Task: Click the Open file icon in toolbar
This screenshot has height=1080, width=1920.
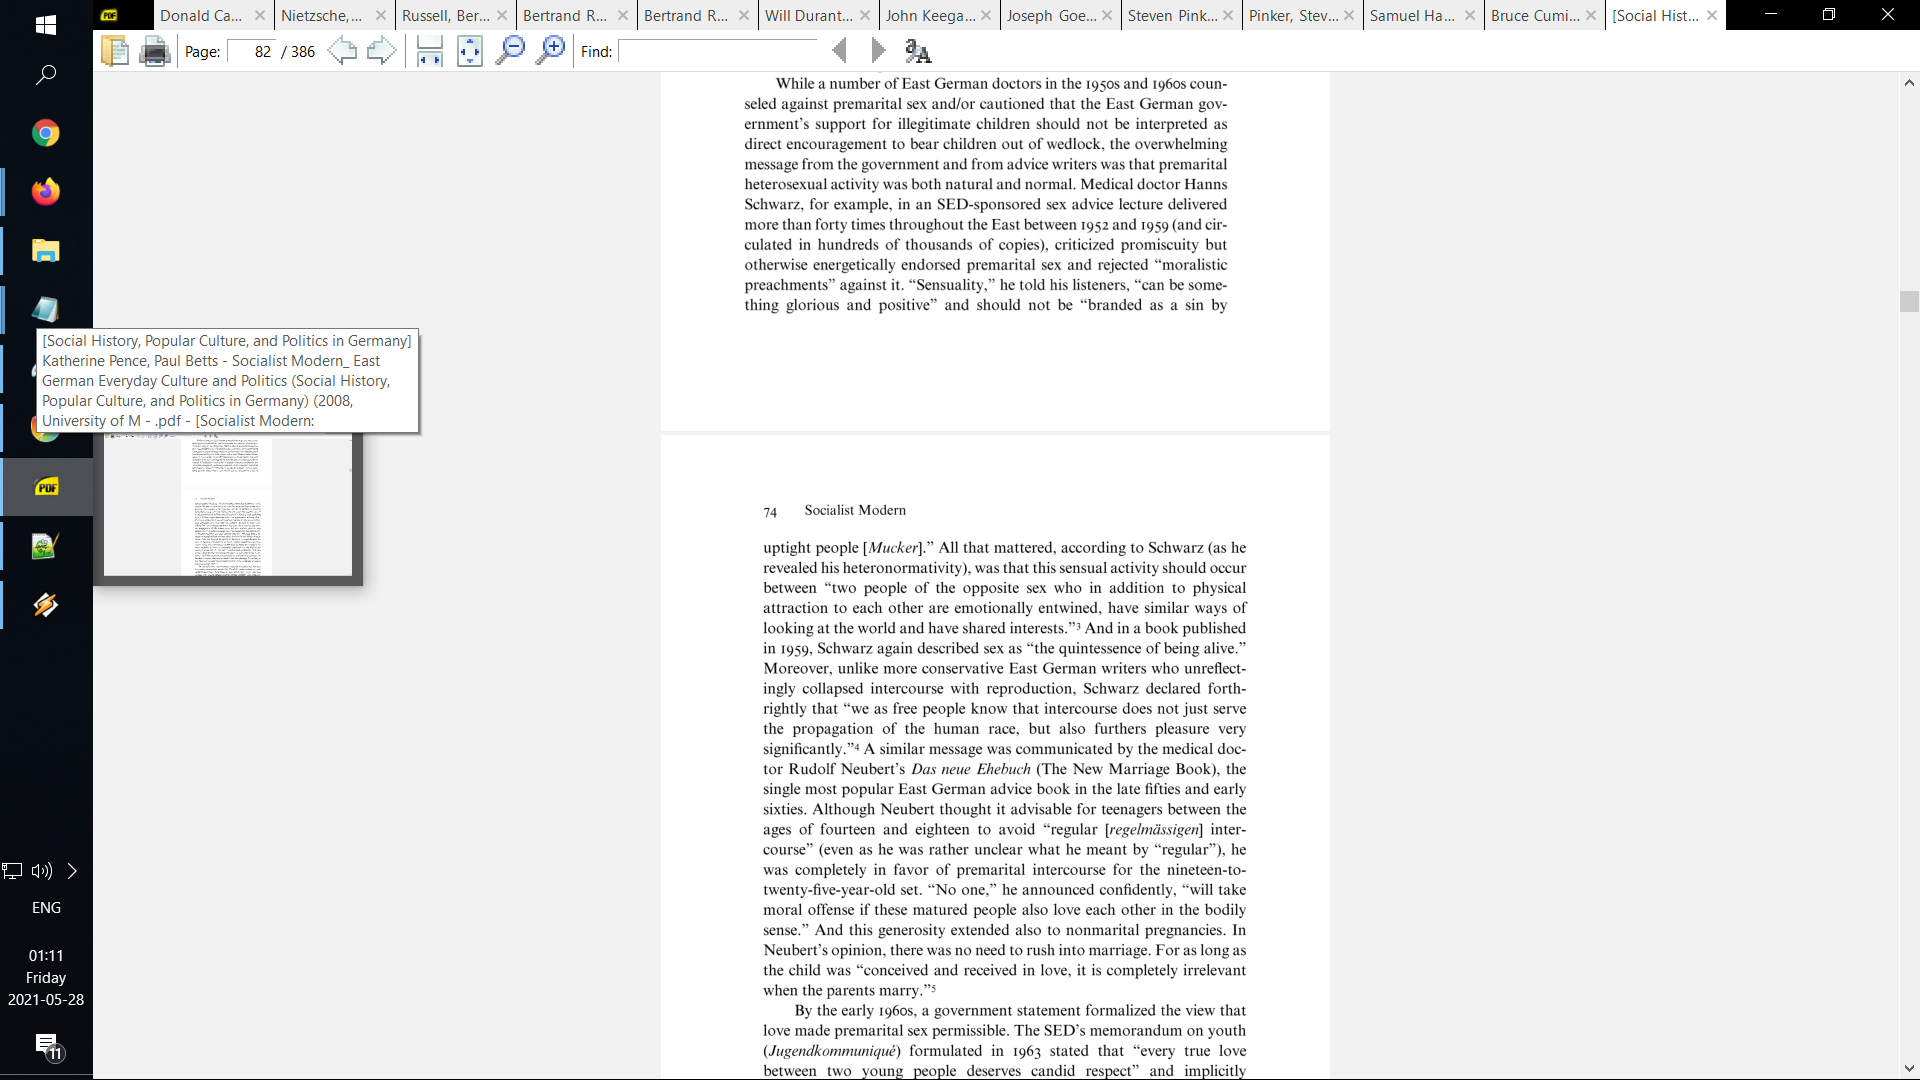Action: tap(115, 51)
